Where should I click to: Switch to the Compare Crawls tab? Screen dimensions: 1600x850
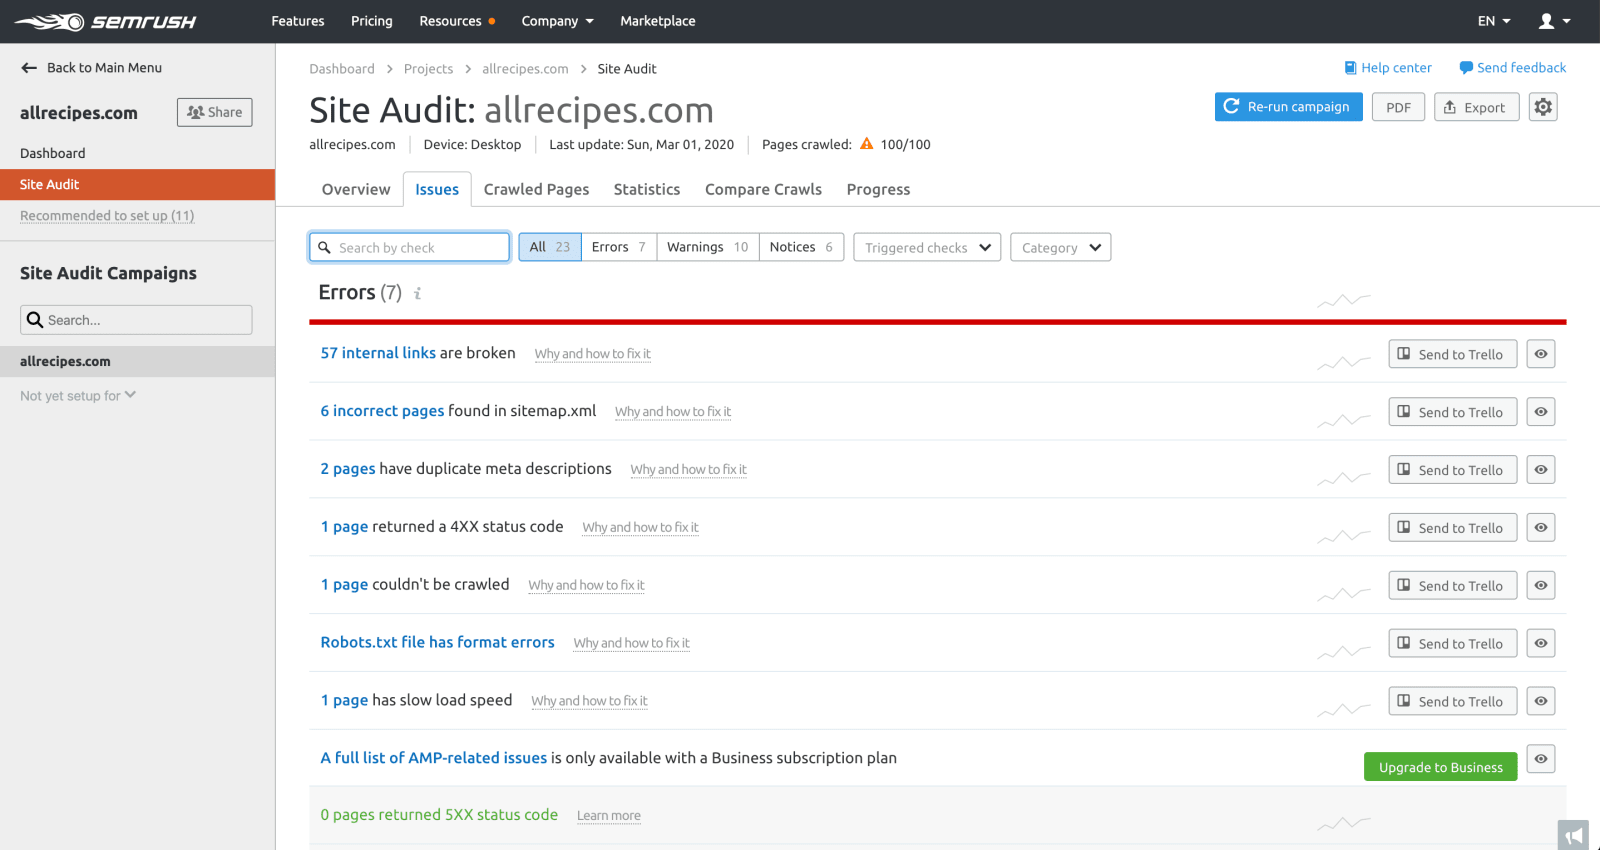763,189
